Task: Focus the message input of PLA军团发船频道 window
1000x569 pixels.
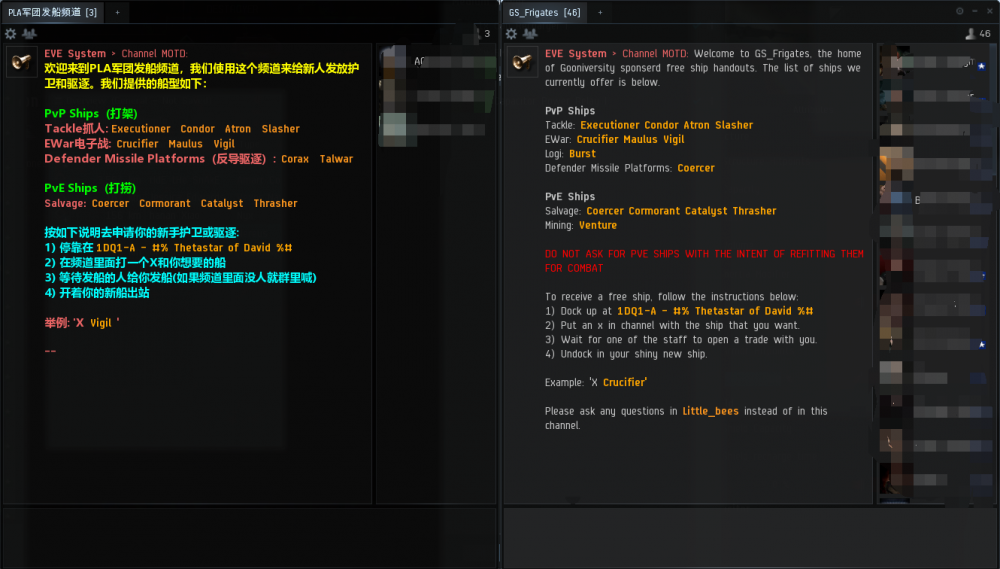Action: (x=249, y=536)
